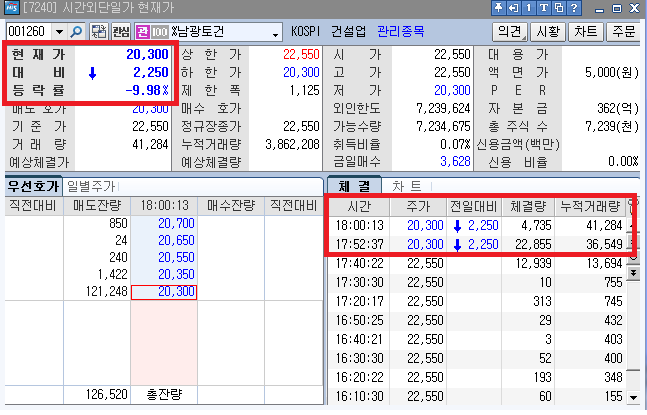Open the 주문 order button
This screenshot has height=415, width=647.
click(x=623, y=31)
